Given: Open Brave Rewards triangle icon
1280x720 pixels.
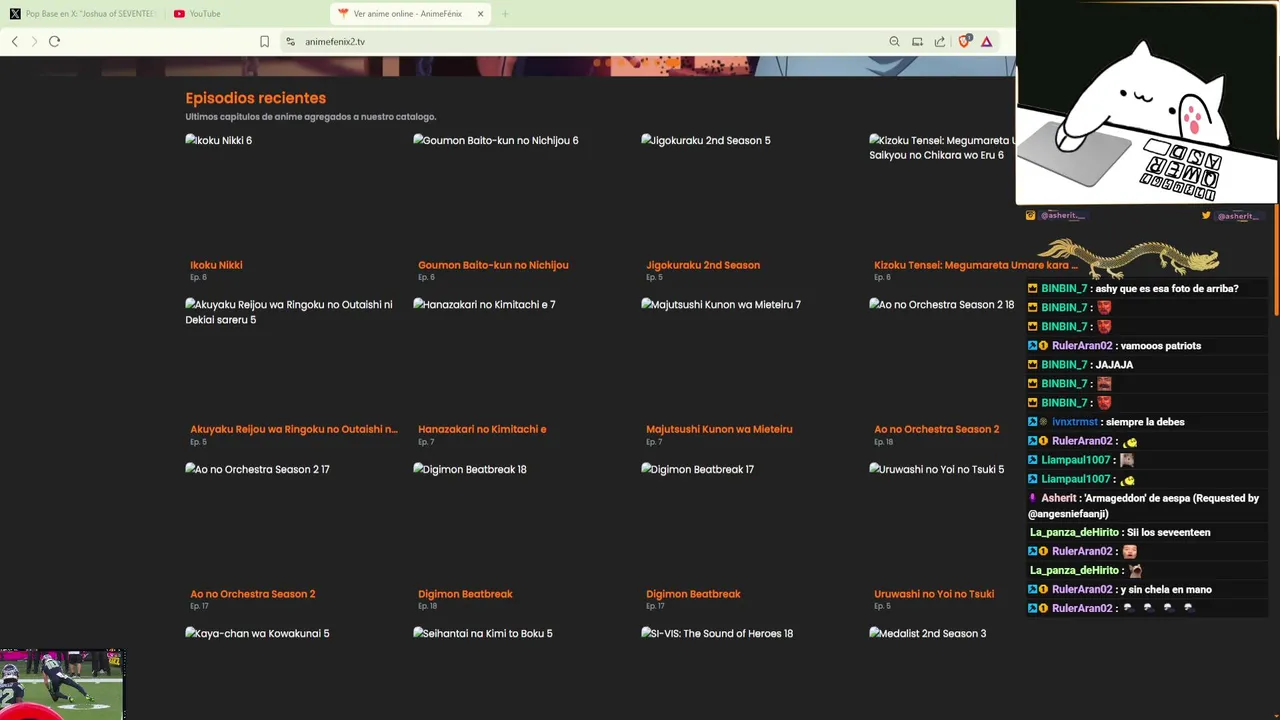Looking at the screenshot, I should coord(986,41).
